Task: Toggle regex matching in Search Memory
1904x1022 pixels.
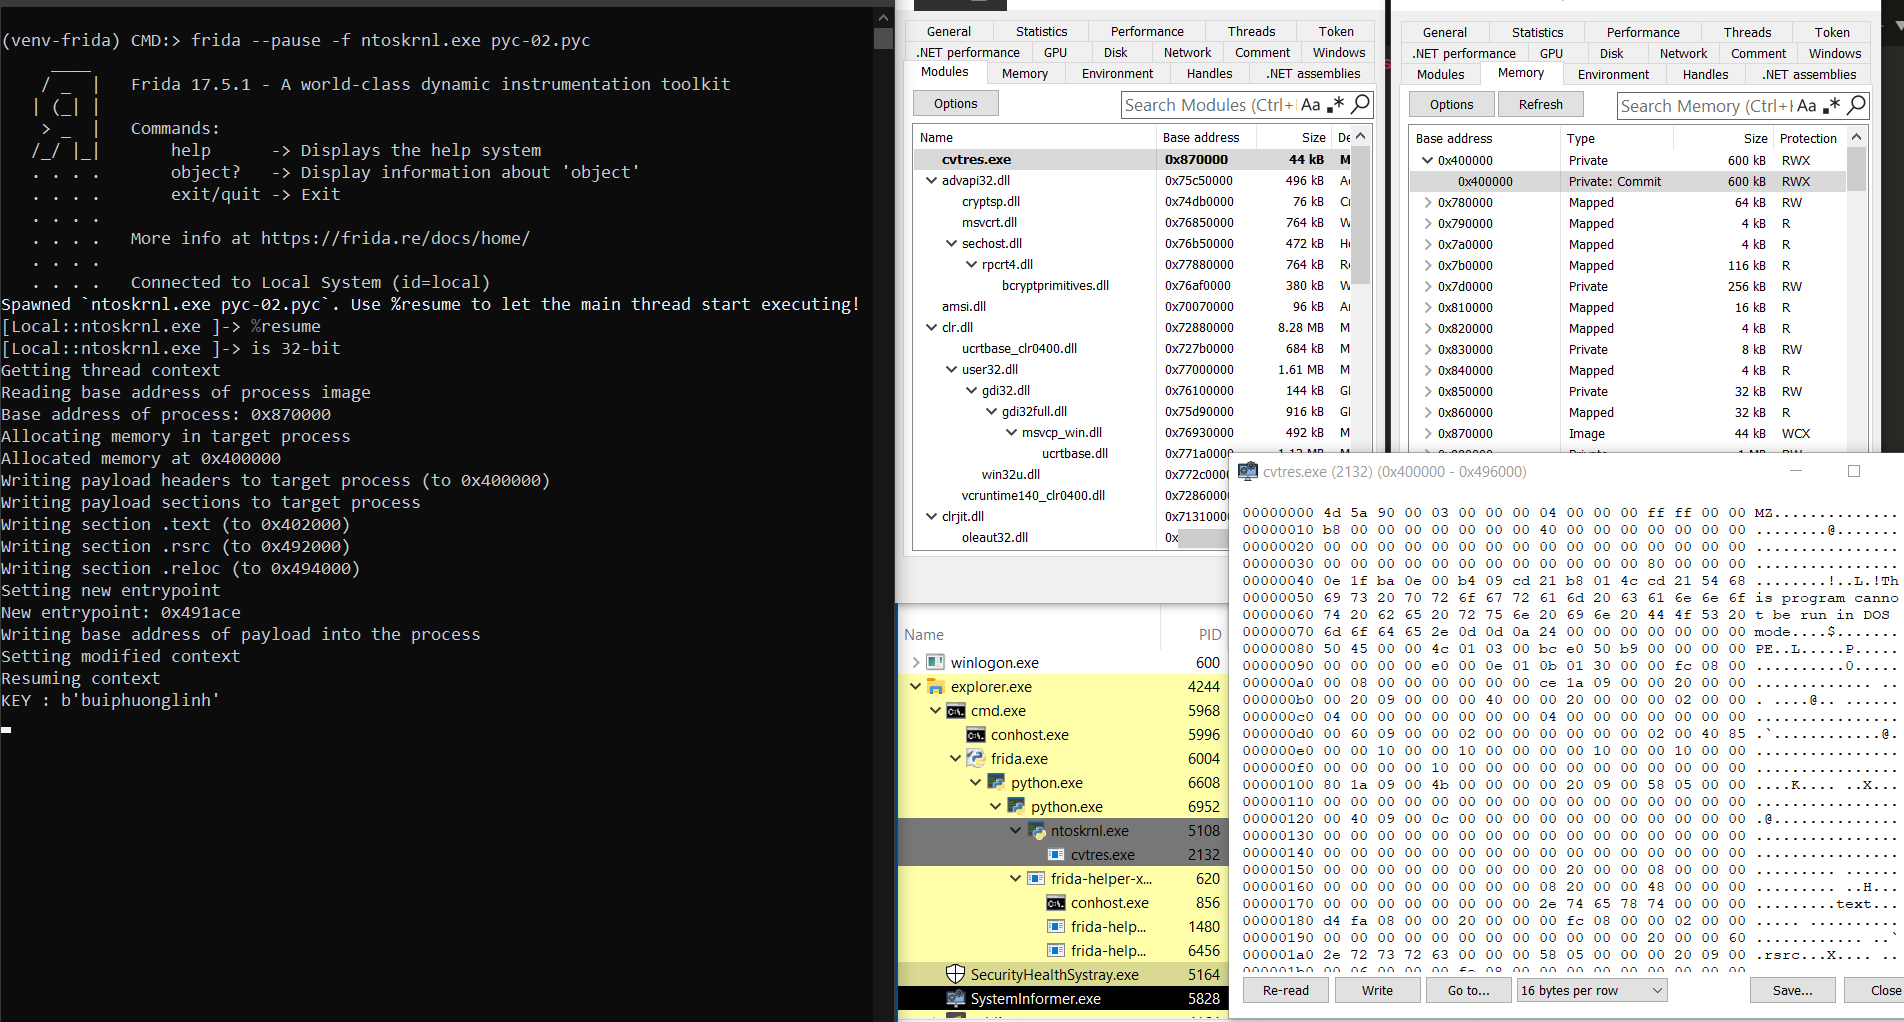Action: click(1831, 105)
